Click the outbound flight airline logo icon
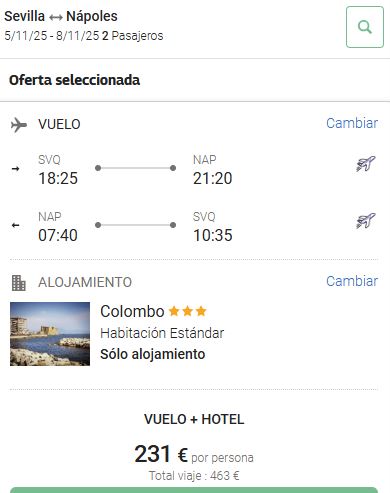 pos(366,164)
